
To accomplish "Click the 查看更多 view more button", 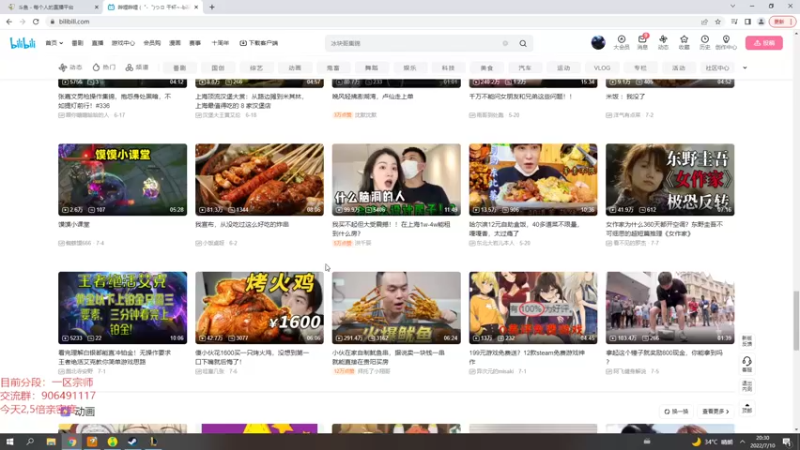I will tap(715, 411).
